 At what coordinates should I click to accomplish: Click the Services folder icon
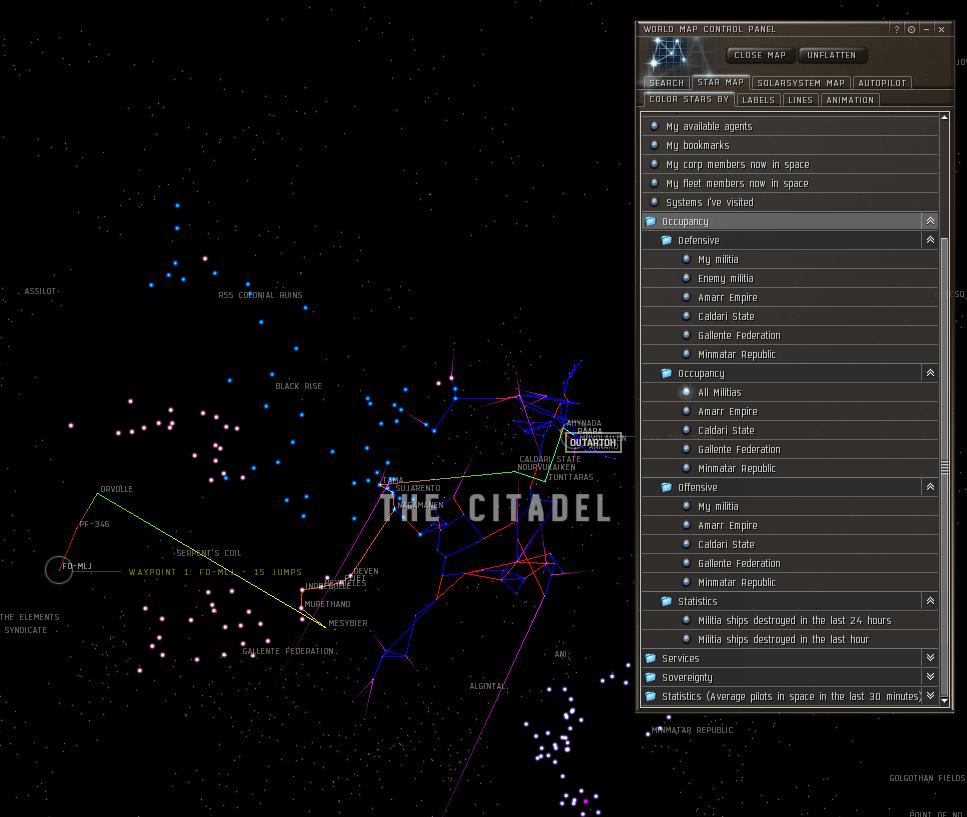pyautogui.click(x=650, y=658)
